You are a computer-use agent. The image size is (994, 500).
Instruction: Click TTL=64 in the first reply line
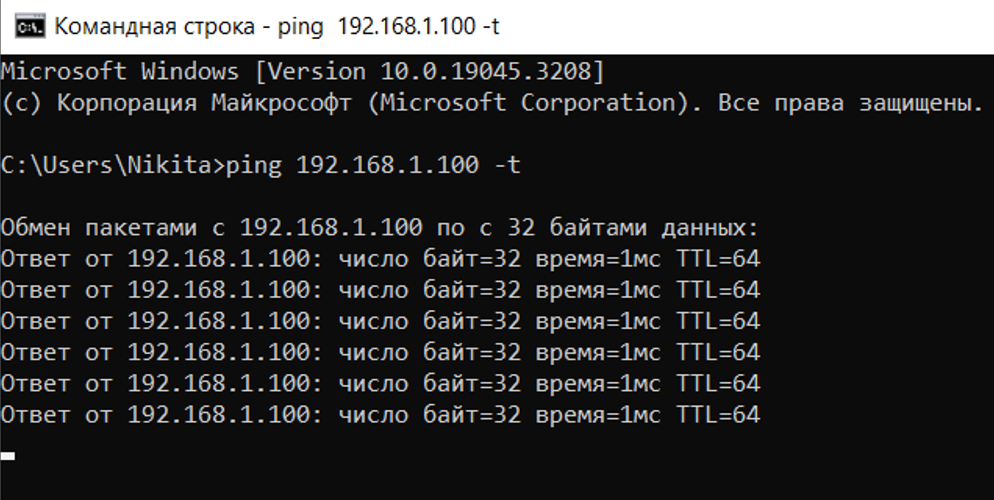pyautogui.click(x=718, y=260)
